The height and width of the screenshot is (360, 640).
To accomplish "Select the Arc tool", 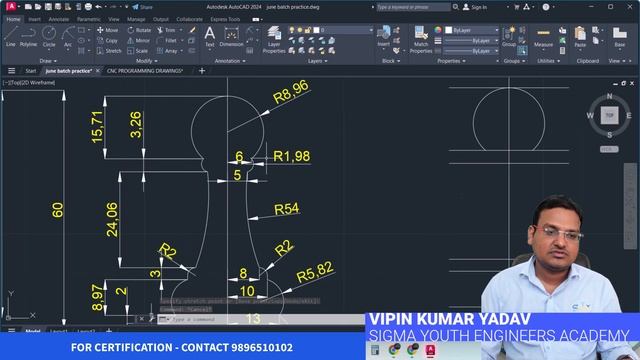I will [x=68, y=36].
